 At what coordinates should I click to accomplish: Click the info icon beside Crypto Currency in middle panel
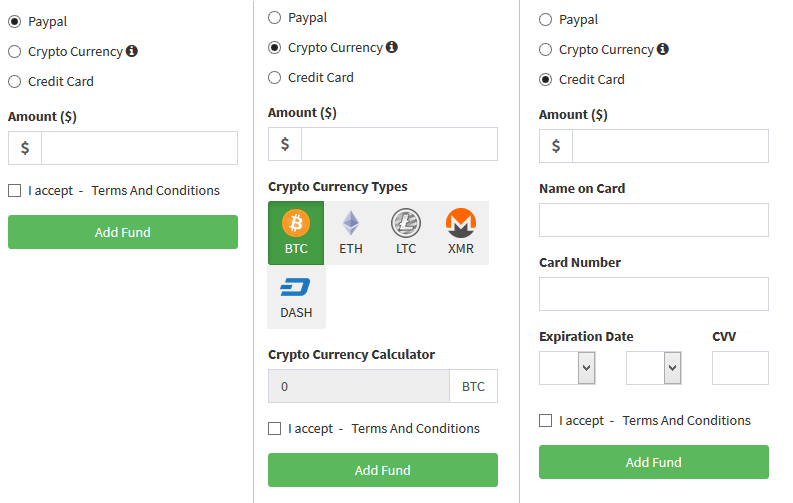[x=392, y=47]
